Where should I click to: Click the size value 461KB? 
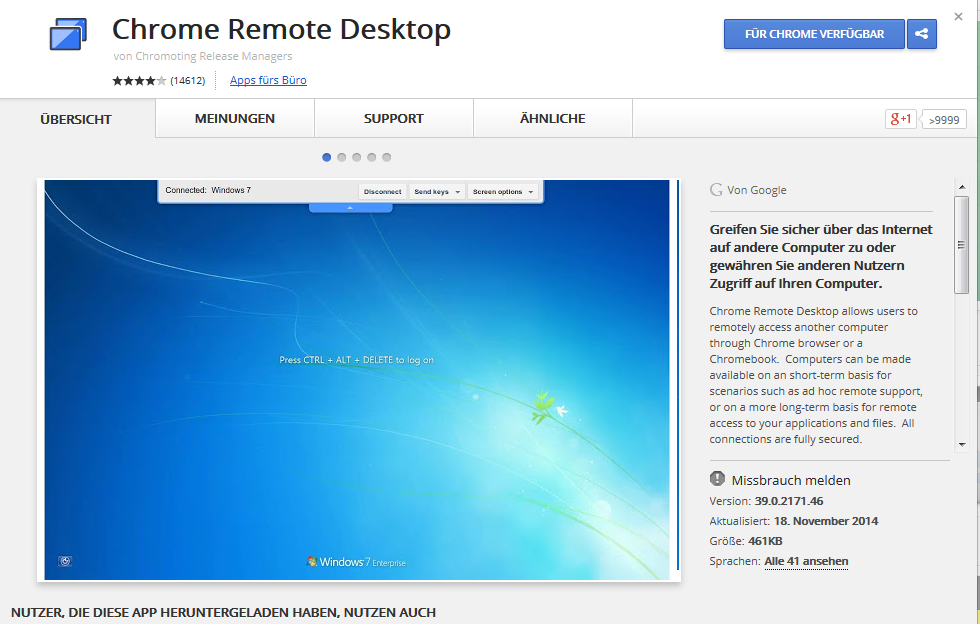click(765, 541)
